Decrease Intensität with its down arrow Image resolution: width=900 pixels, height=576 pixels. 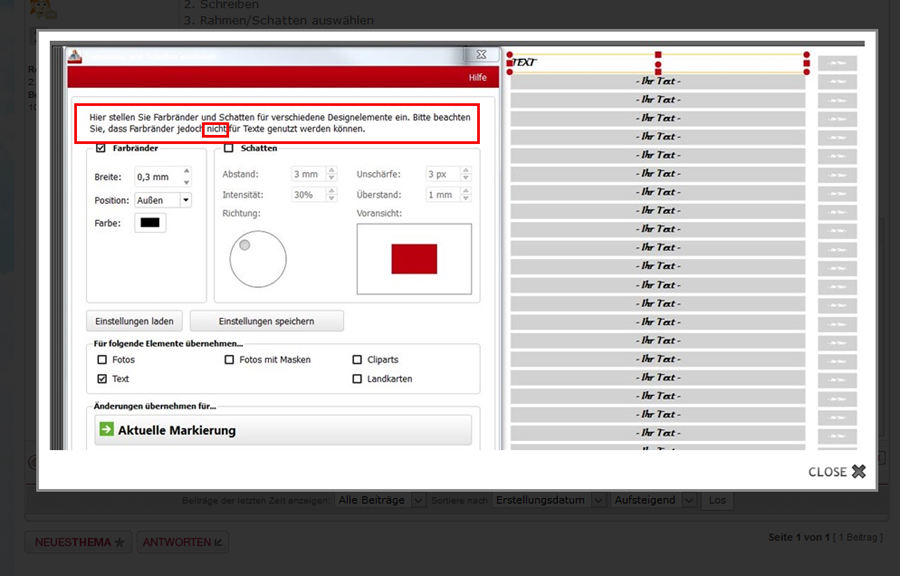(332, 199)
